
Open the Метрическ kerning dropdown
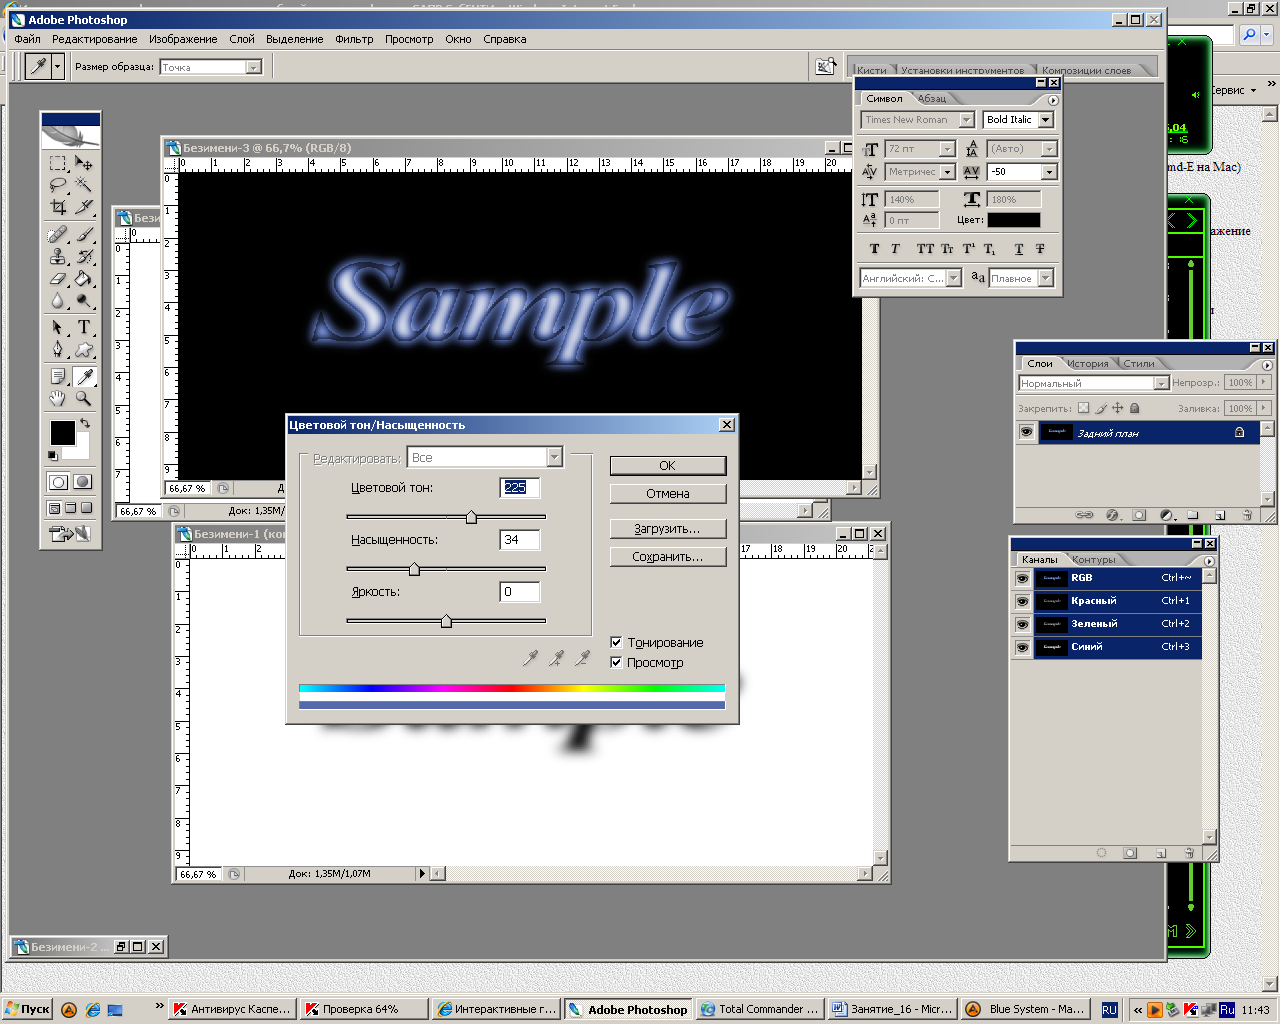pyautogui.click(x=947, y=172)
